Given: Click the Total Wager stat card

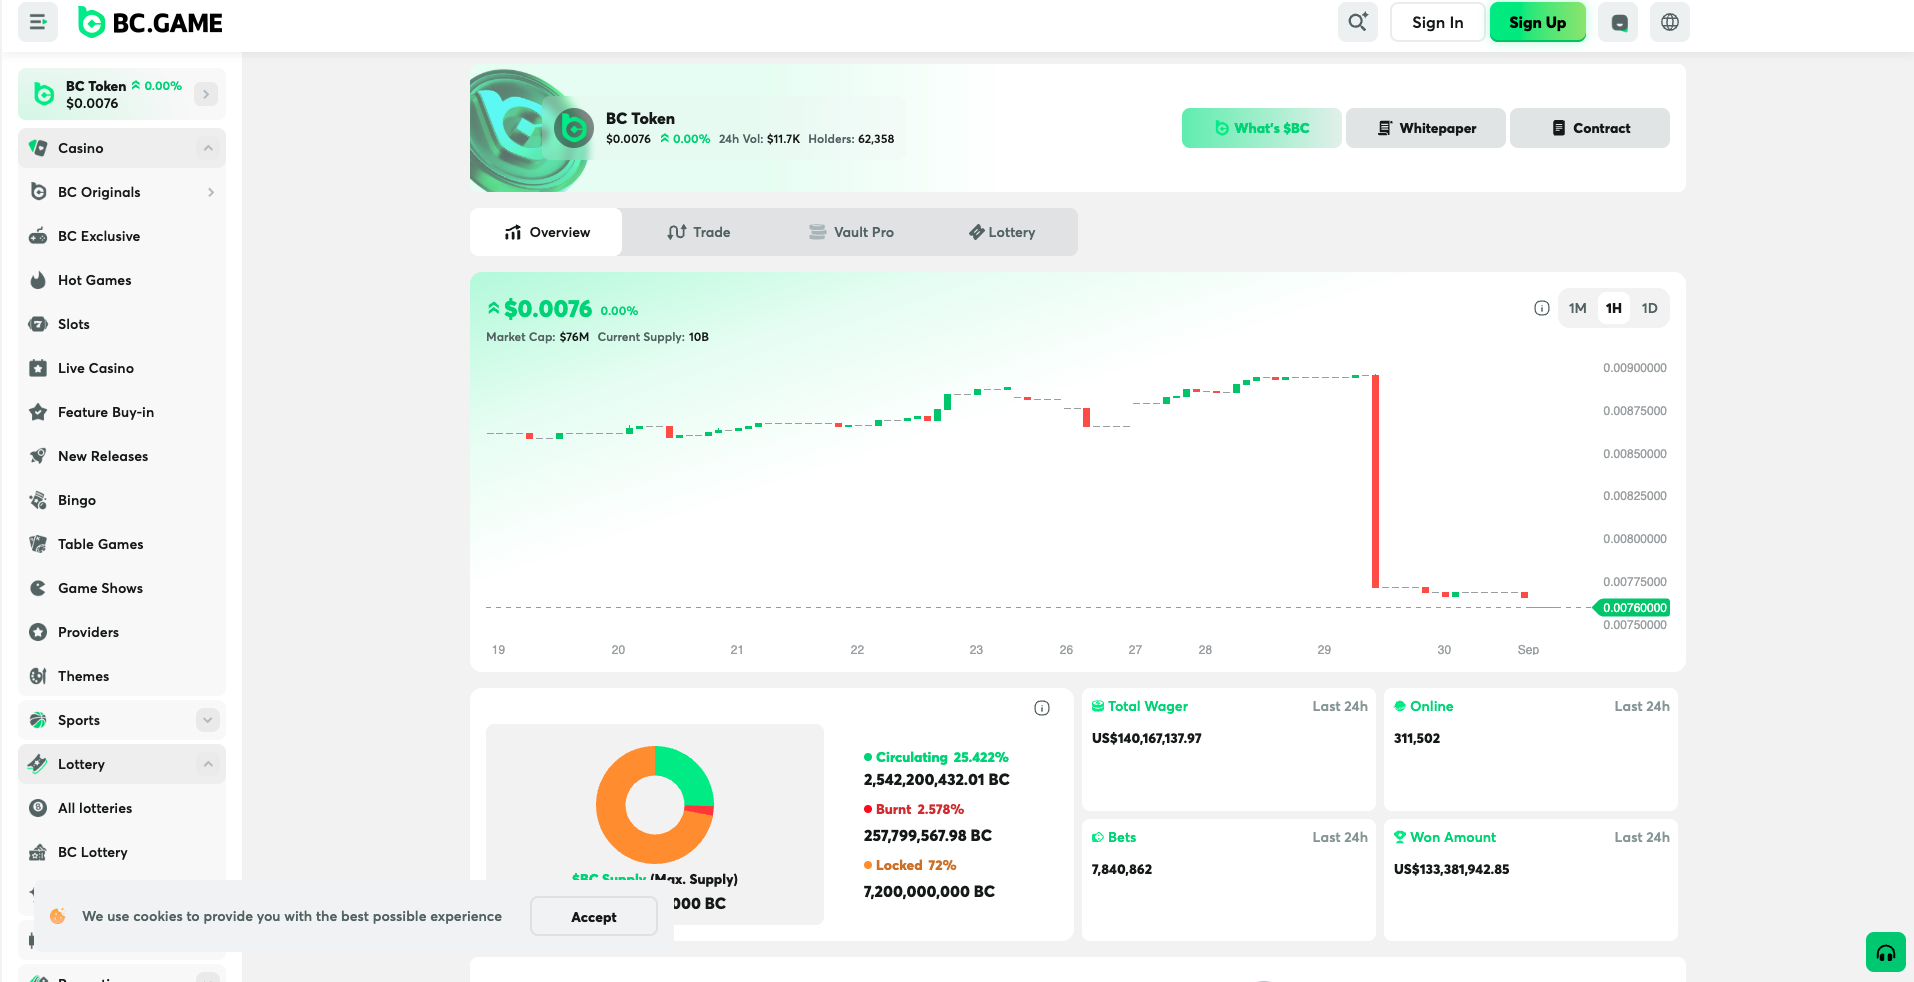Looking at the screenshot, I should pyautogui.click(x=1229, y=750).
